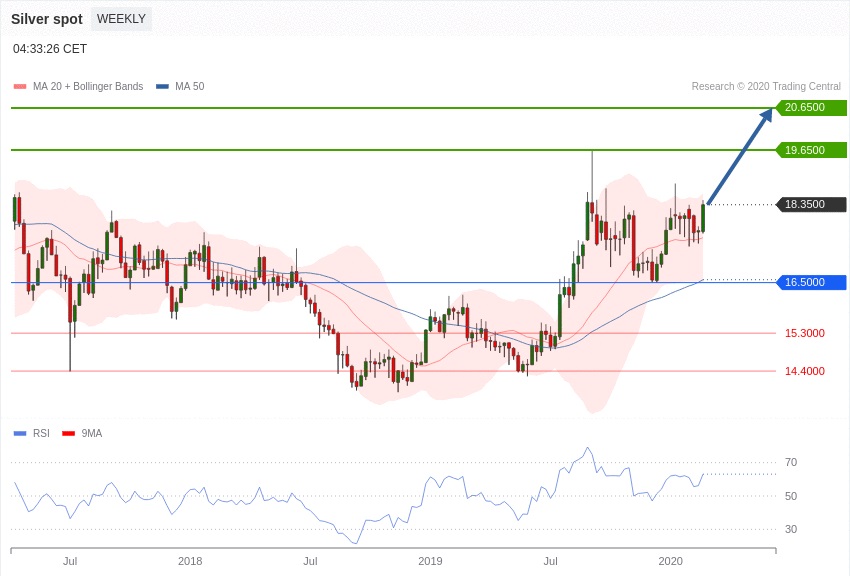
Task: Click the 2020 time axis label
Action: 671,561
